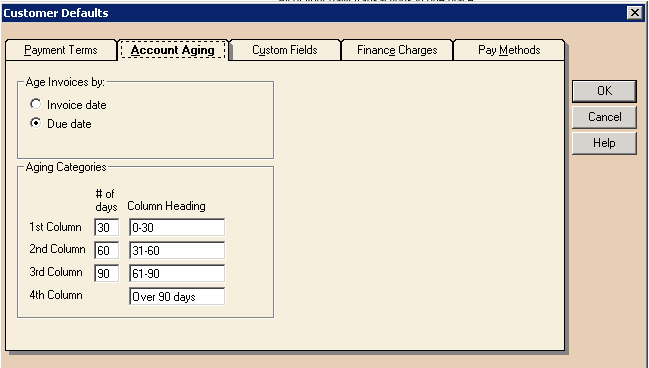The height and width of the screenshot is (368, 649).
Task: Edit the Over 90 days heading field
Action: pos(177,296)
